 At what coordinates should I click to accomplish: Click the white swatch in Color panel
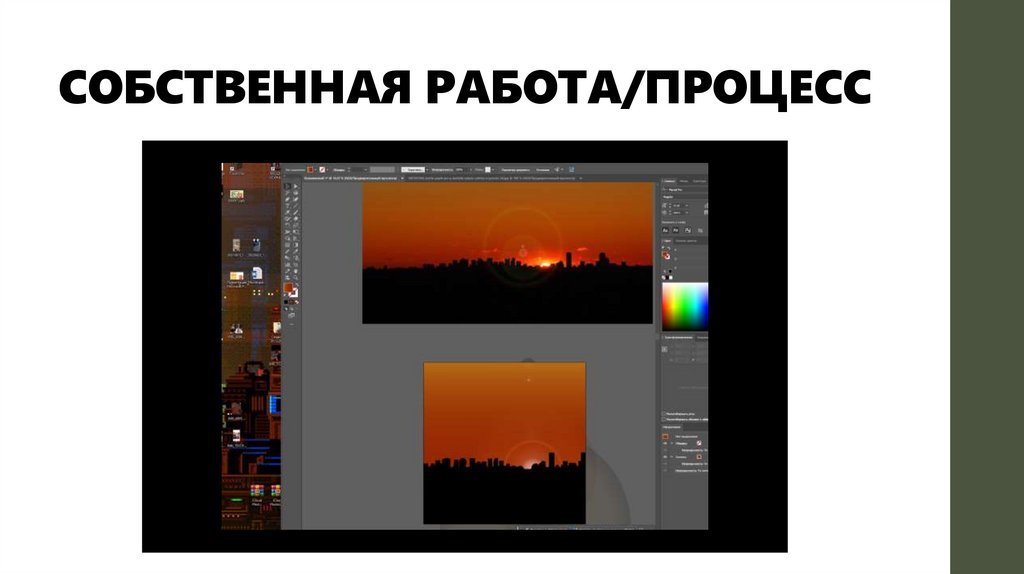click(671, 278)
